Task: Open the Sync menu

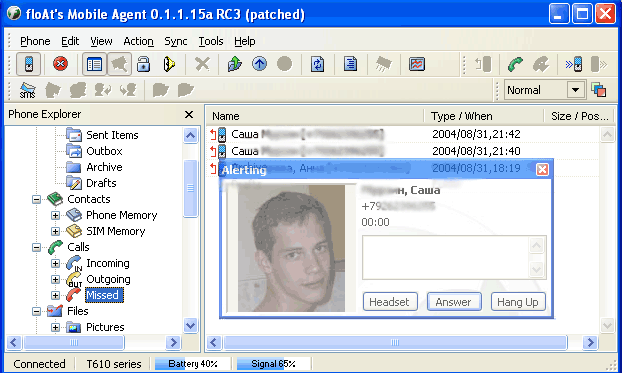Action: 176,41
